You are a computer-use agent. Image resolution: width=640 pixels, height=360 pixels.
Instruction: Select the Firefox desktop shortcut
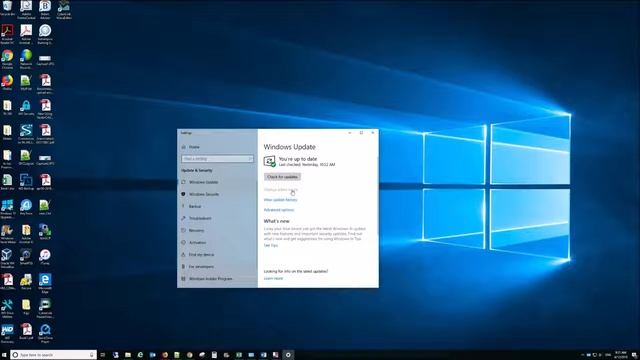[7, 81]
